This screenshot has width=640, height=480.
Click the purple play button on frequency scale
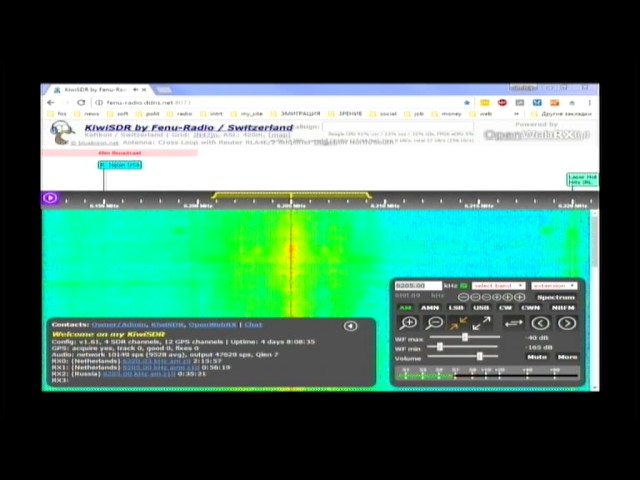pos(50,198)
